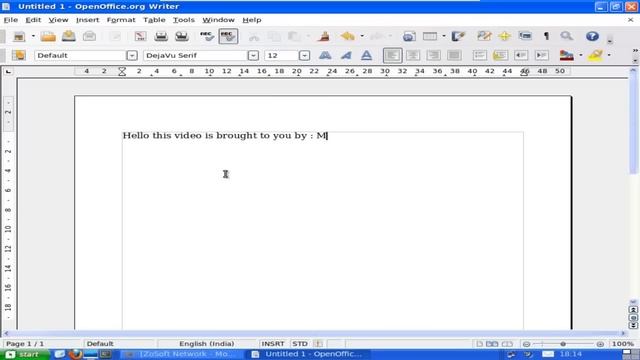
Task: Toggle Bold formatting
Action: 325,56
